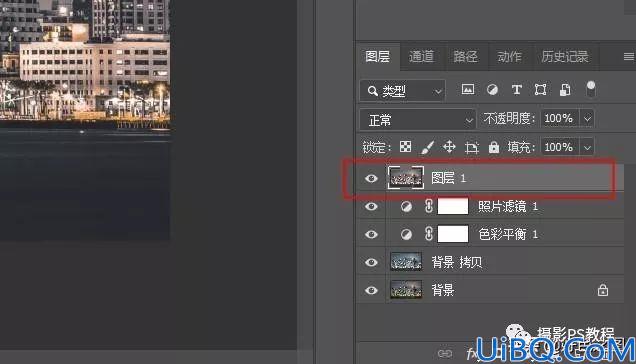Toggle the layer filtering on/off switch

coord(591,88)
